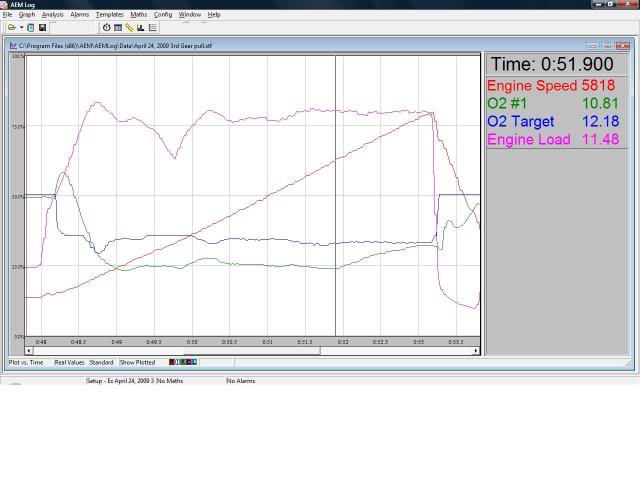Screen dimensions: 640x490
Task: Open the Analysis menu
Action: [x=53, y=15]
